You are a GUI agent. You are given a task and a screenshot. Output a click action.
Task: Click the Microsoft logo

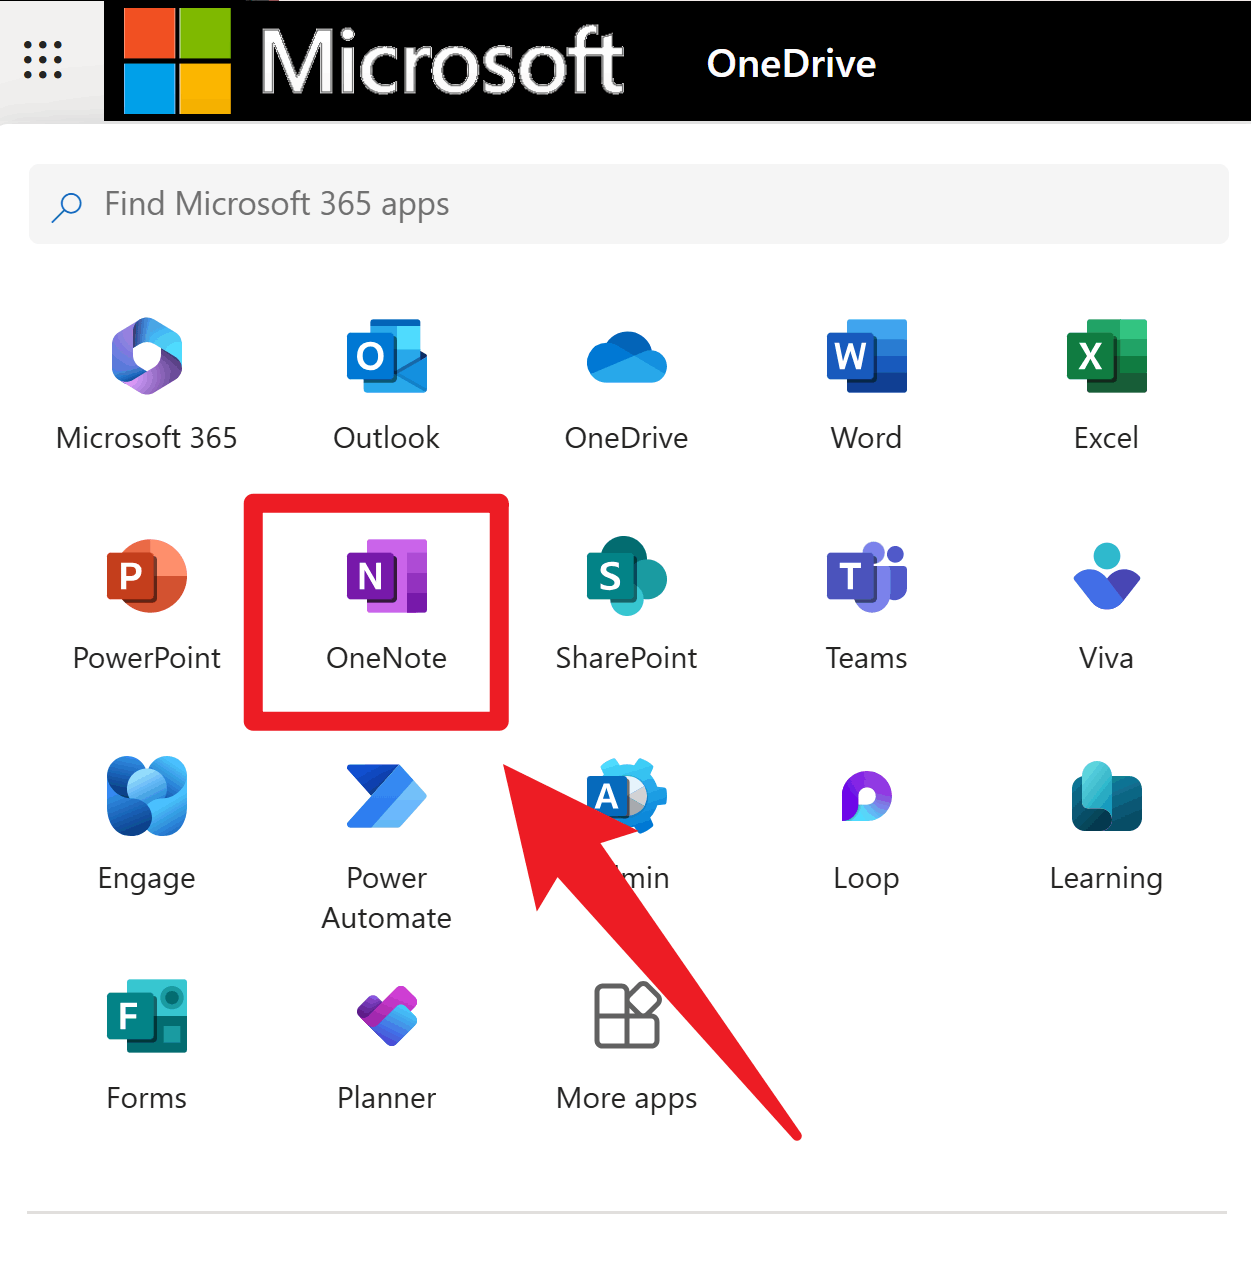[178, 61]
